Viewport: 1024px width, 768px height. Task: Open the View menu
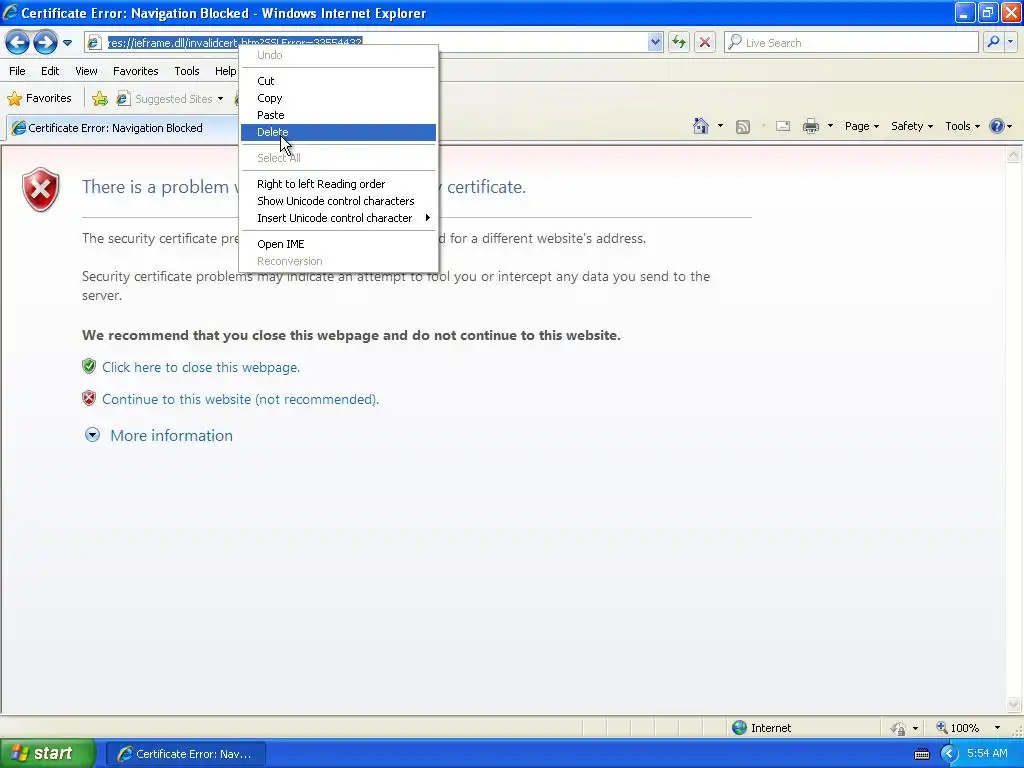point(86,71)
